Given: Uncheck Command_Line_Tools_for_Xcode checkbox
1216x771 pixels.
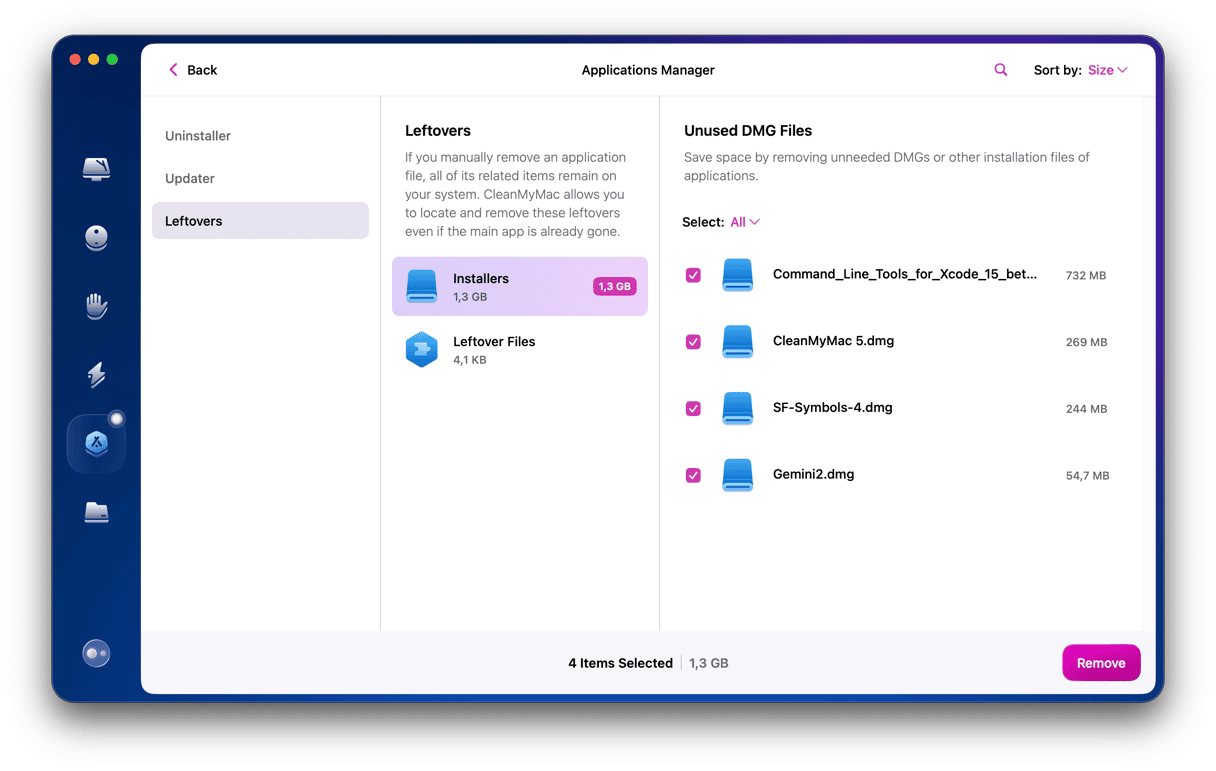Looking at the screenshot, I should pos(693,275).
